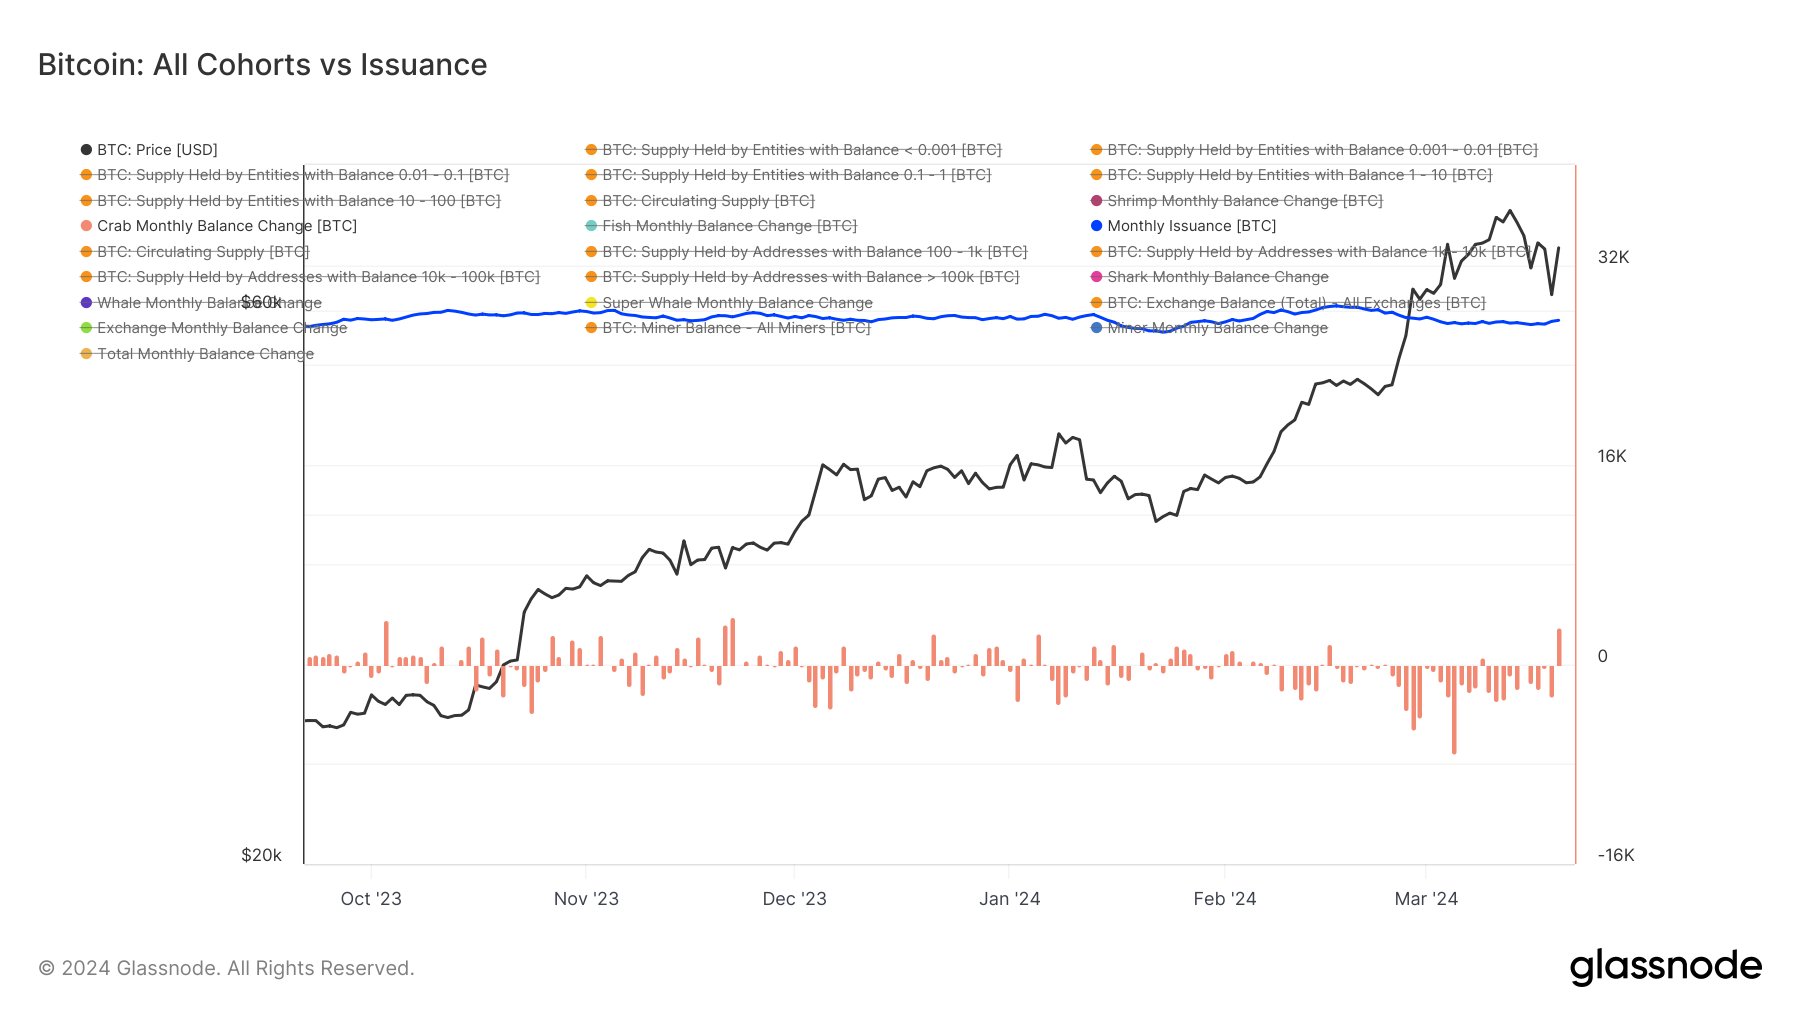Click the pink Shark Monthly Balance Change dot

coord(1096,277)
